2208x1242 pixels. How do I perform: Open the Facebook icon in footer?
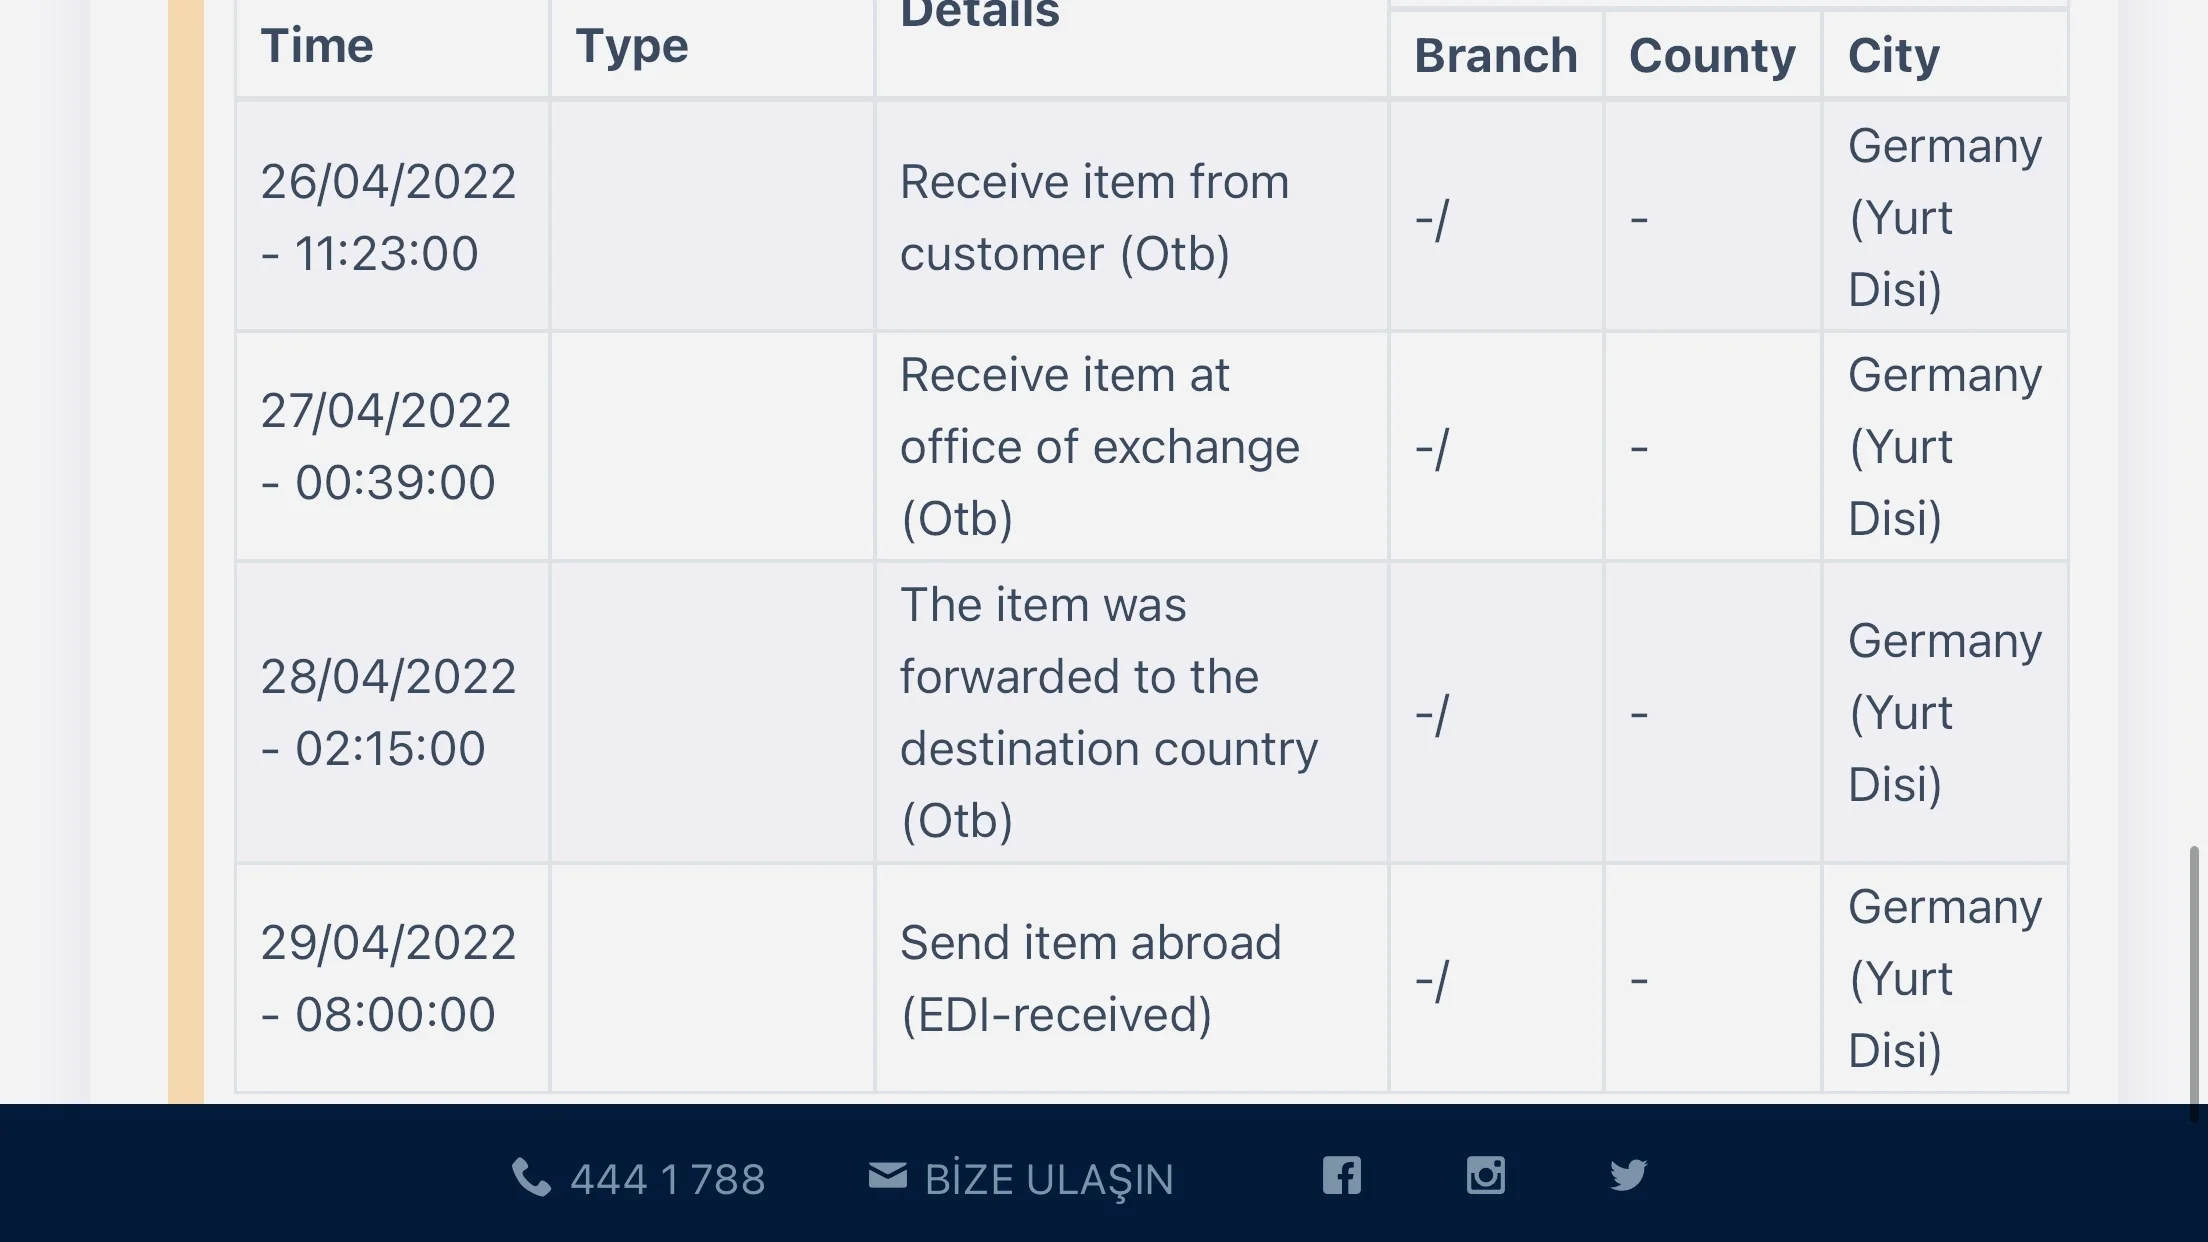click(x=1342, y=1176)
